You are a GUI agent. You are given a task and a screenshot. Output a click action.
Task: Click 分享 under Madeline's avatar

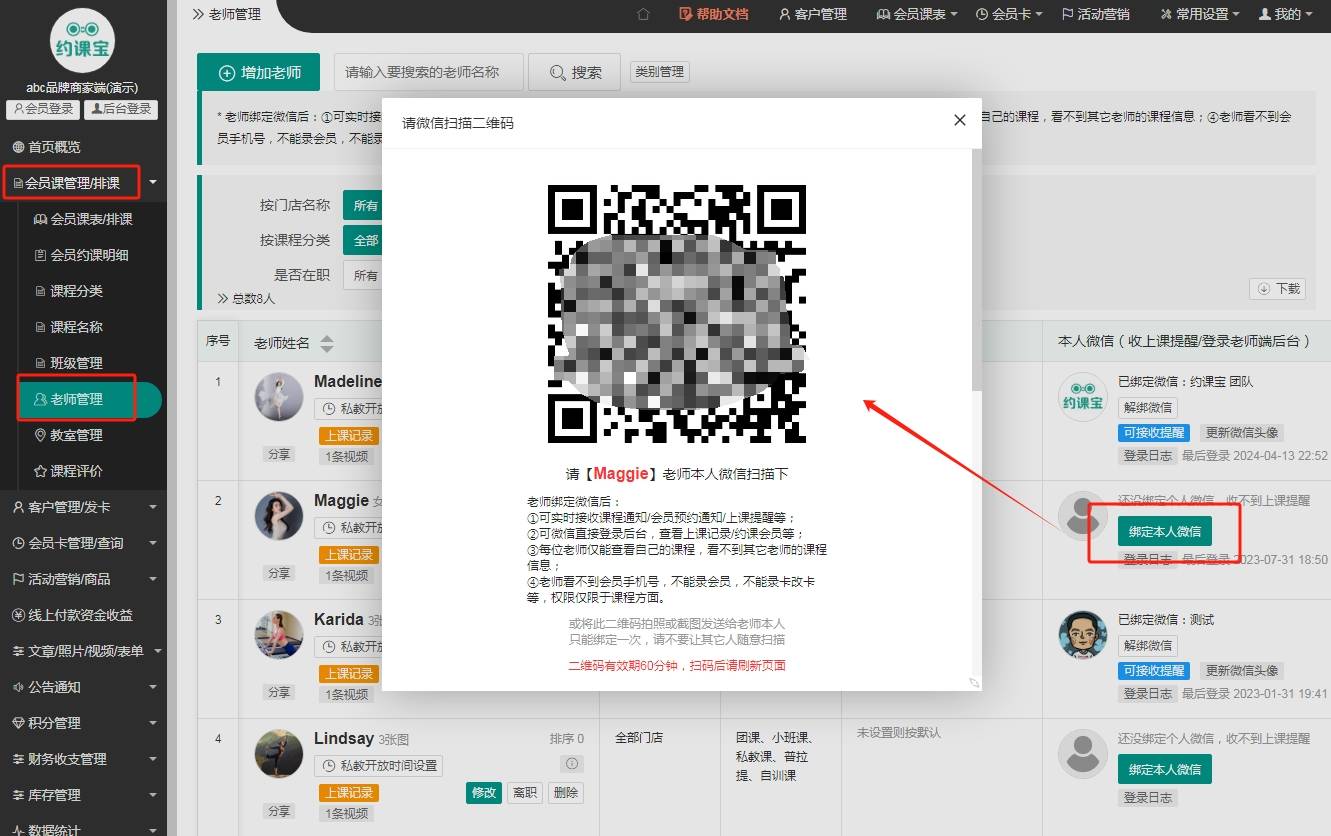[279, 454]
